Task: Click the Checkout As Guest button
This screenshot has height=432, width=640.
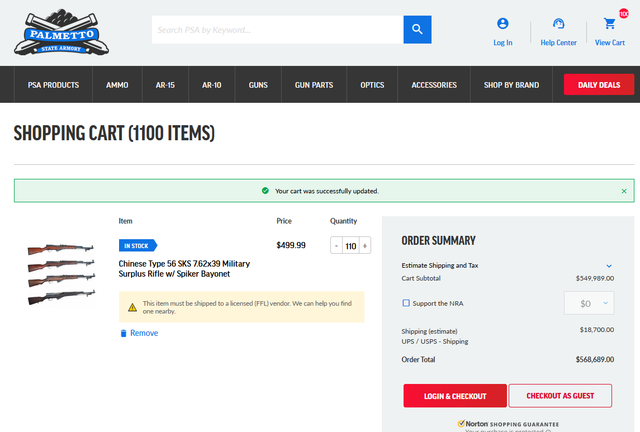Action: pos(560,396)
